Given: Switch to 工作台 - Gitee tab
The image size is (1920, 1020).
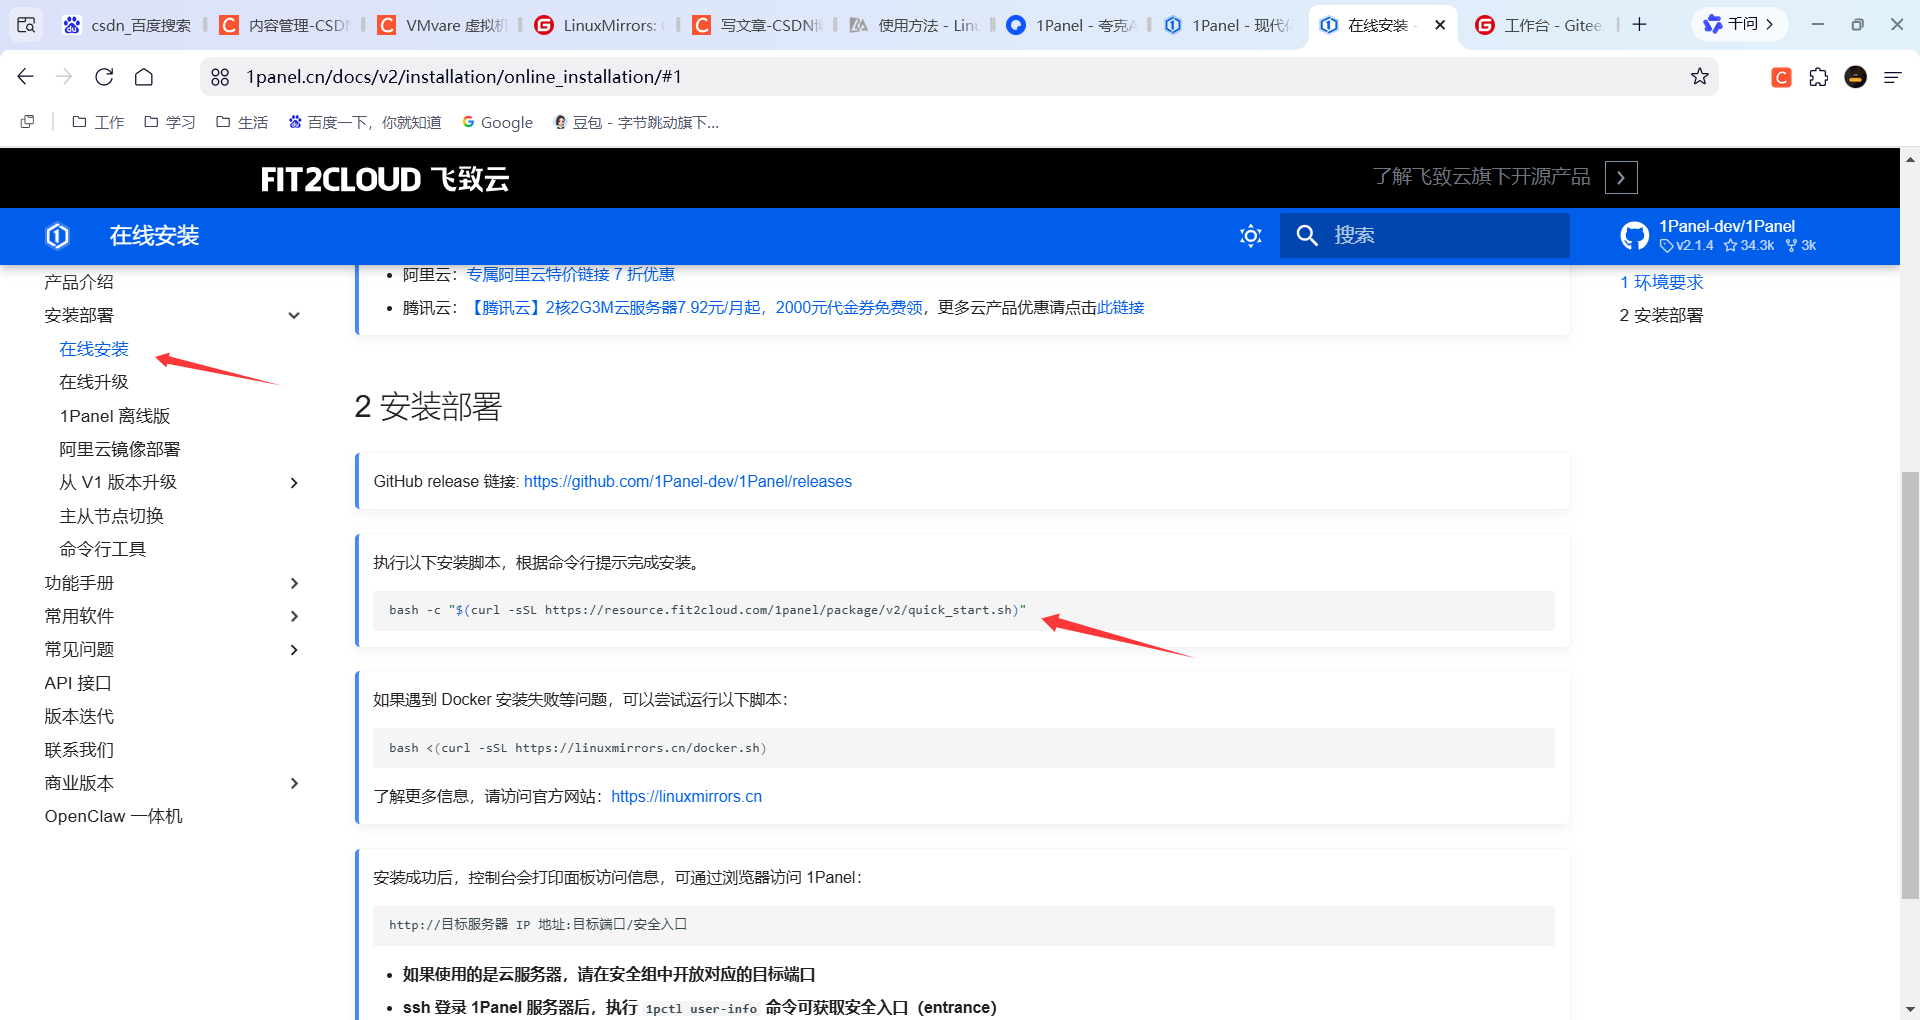Looking at the screenshot, I should pyautogui.click(x=1540, y=25).
